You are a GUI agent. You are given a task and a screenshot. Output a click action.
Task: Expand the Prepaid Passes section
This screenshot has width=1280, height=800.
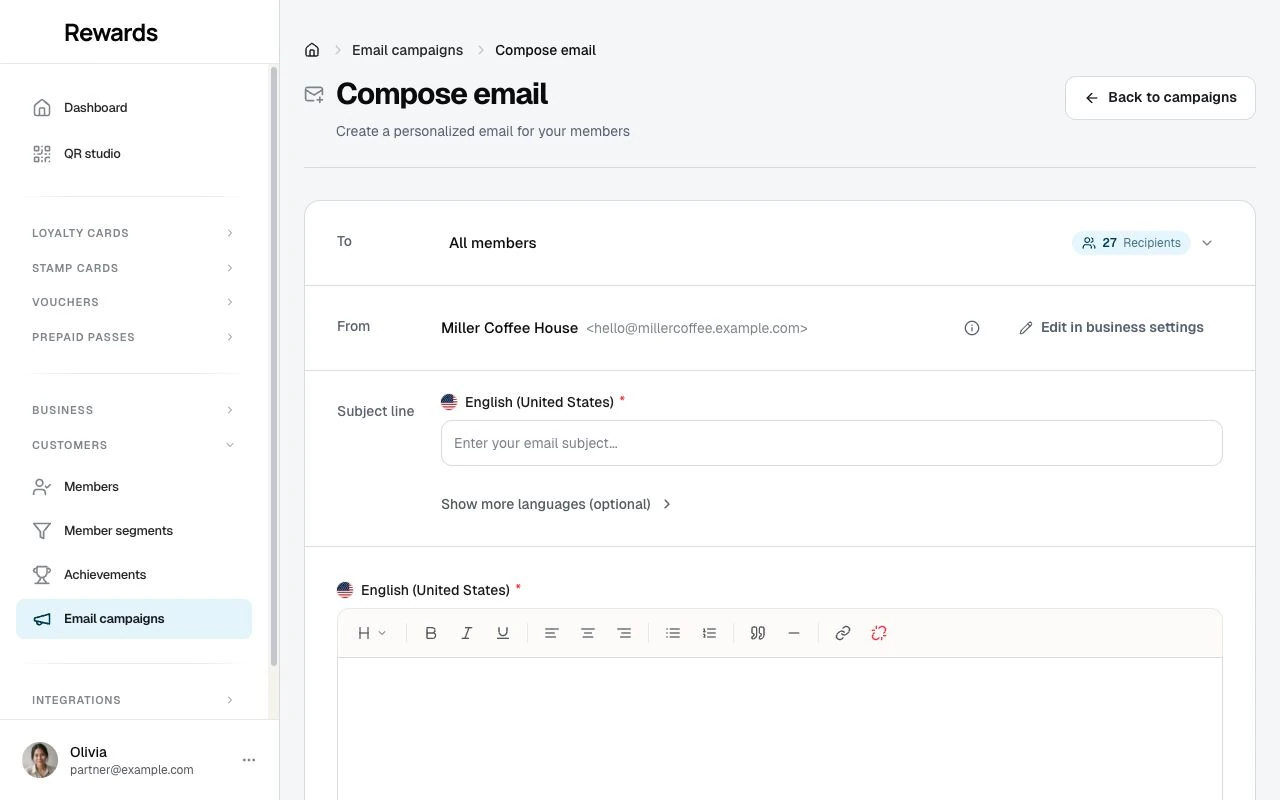point(133,337)
